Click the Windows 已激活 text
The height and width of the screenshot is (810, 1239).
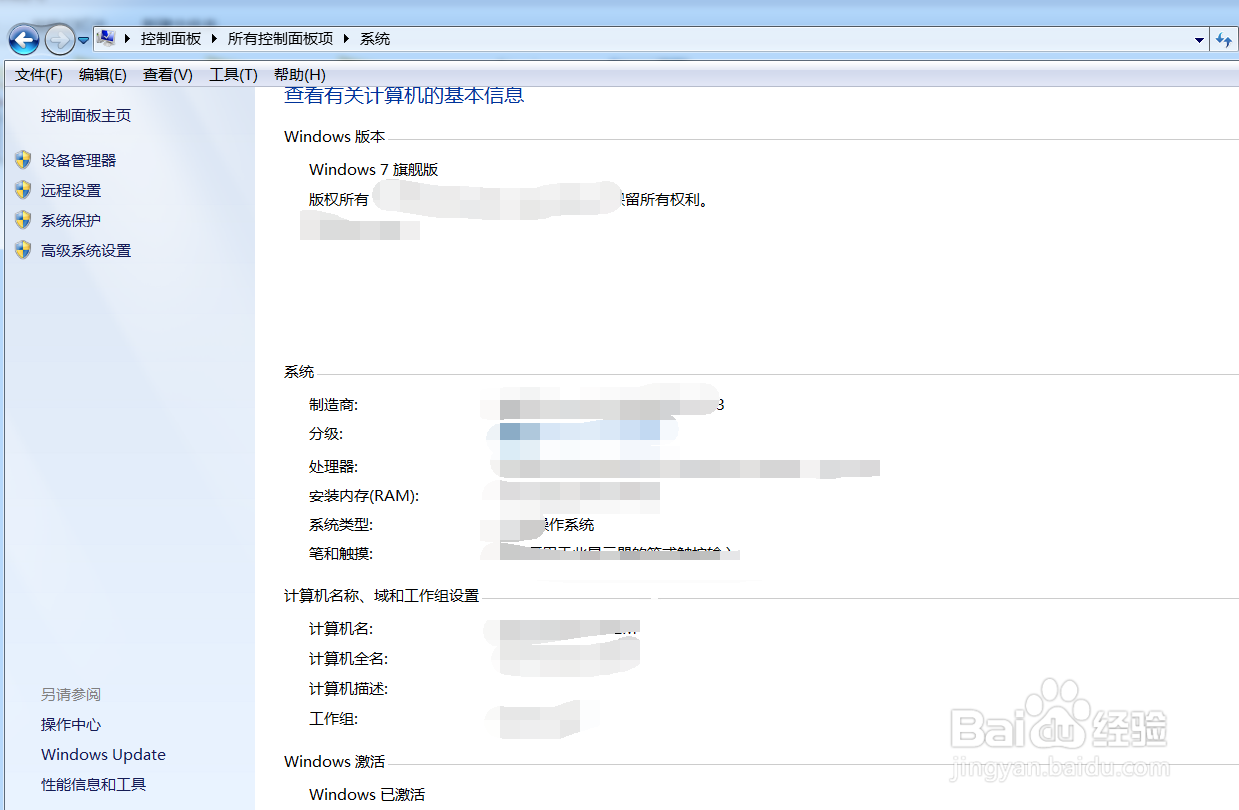click(x=367, y=795)
